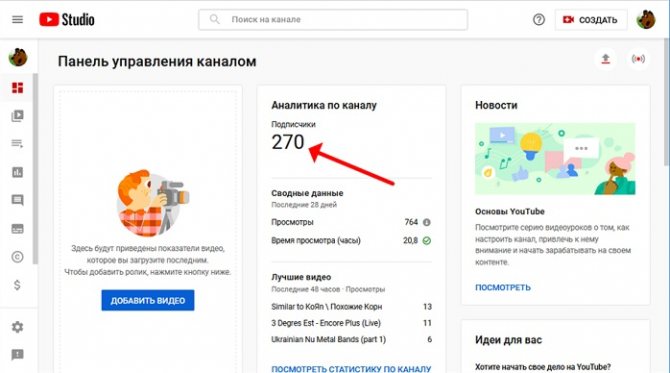Click channel avatar in left sidebar
This screenshot has height=373, width=670.
click(18, 57)
